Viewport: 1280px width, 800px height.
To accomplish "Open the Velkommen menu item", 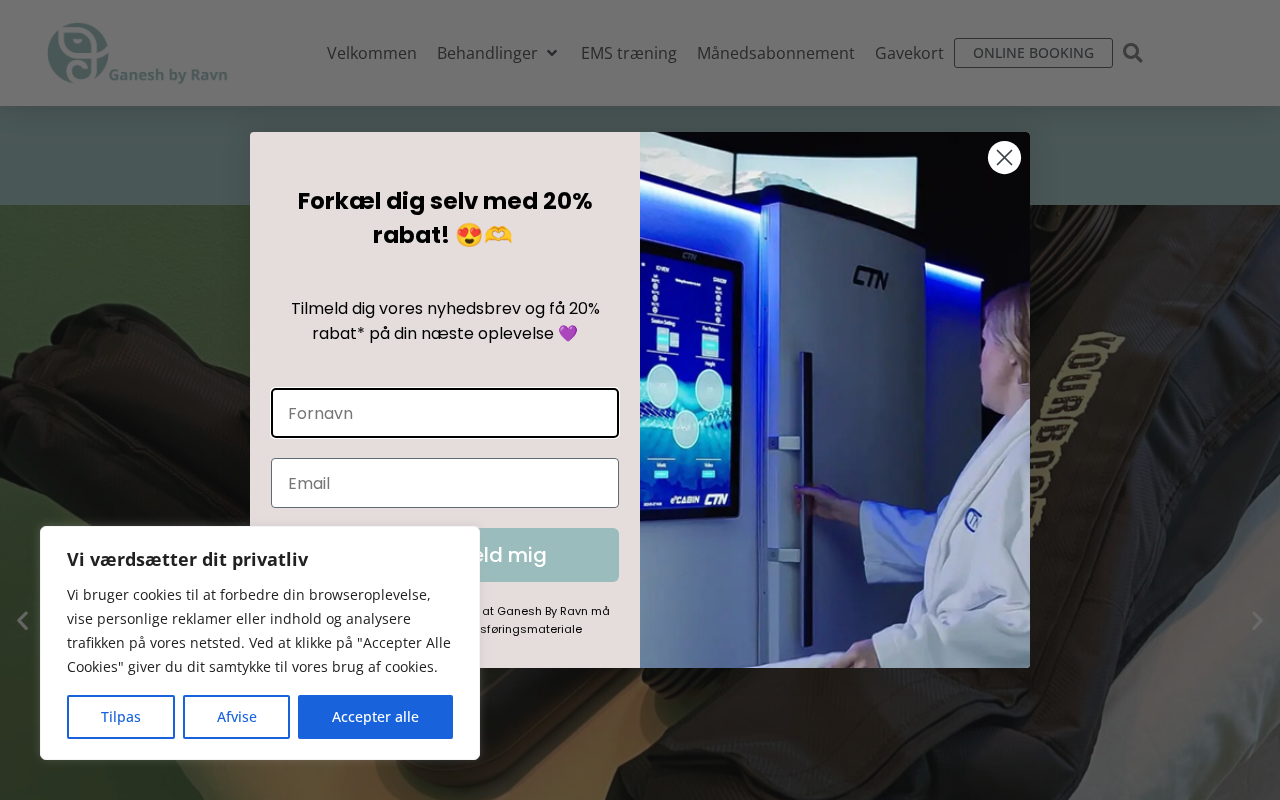I will [372, 53].
